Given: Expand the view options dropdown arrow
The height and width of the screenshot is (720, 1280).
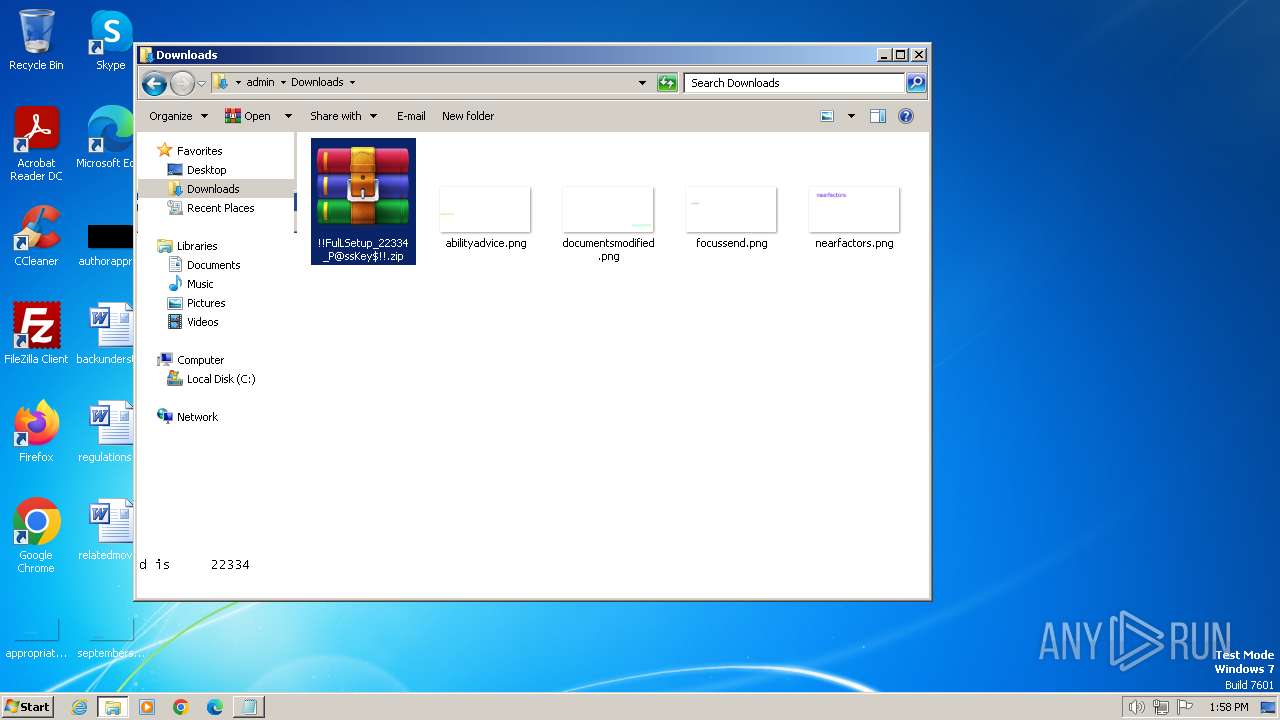Looking at the screenshot, I should point(851,116).
